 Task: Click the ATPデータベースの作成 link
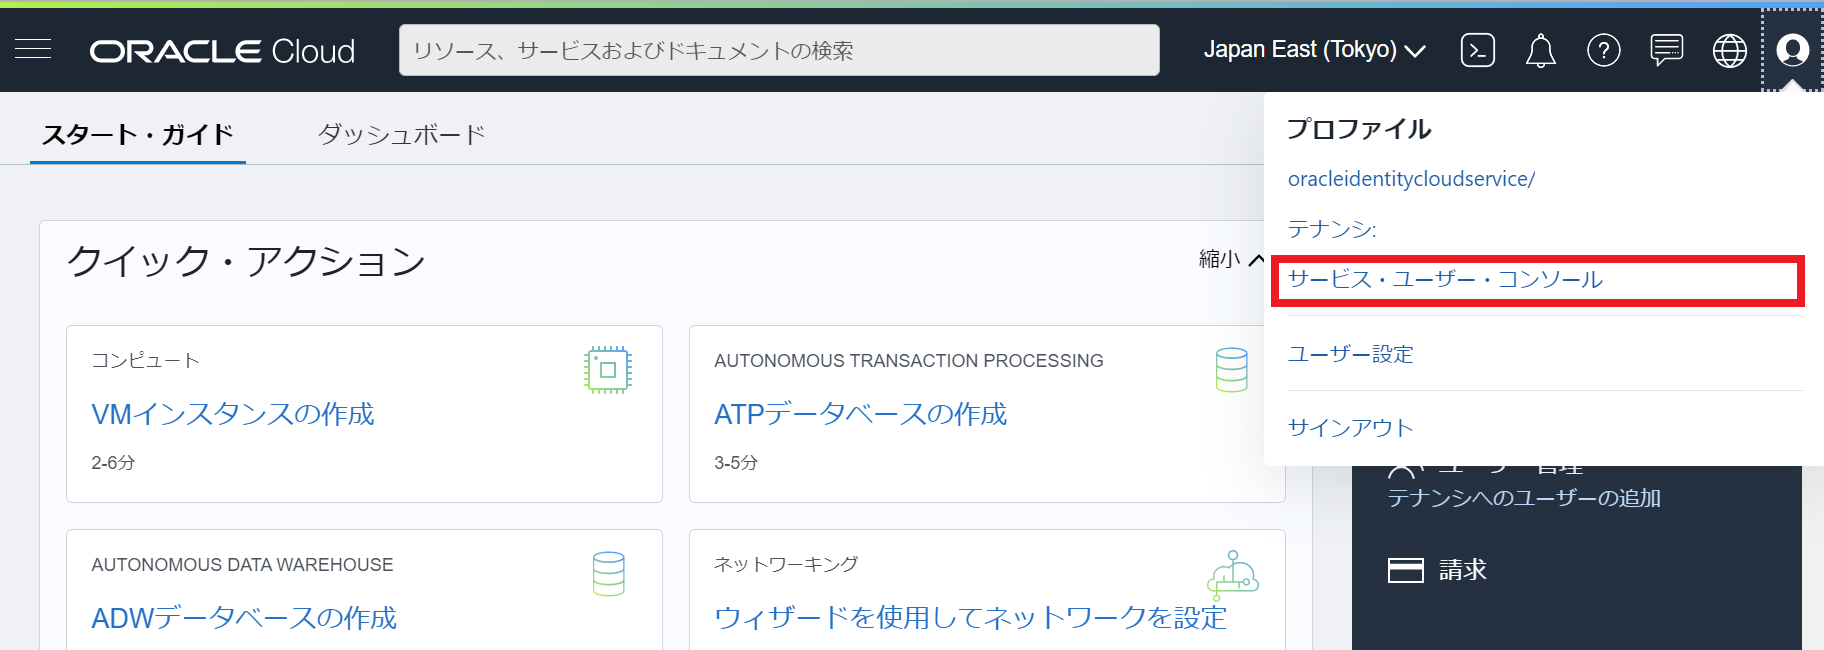tap(861, 414)
